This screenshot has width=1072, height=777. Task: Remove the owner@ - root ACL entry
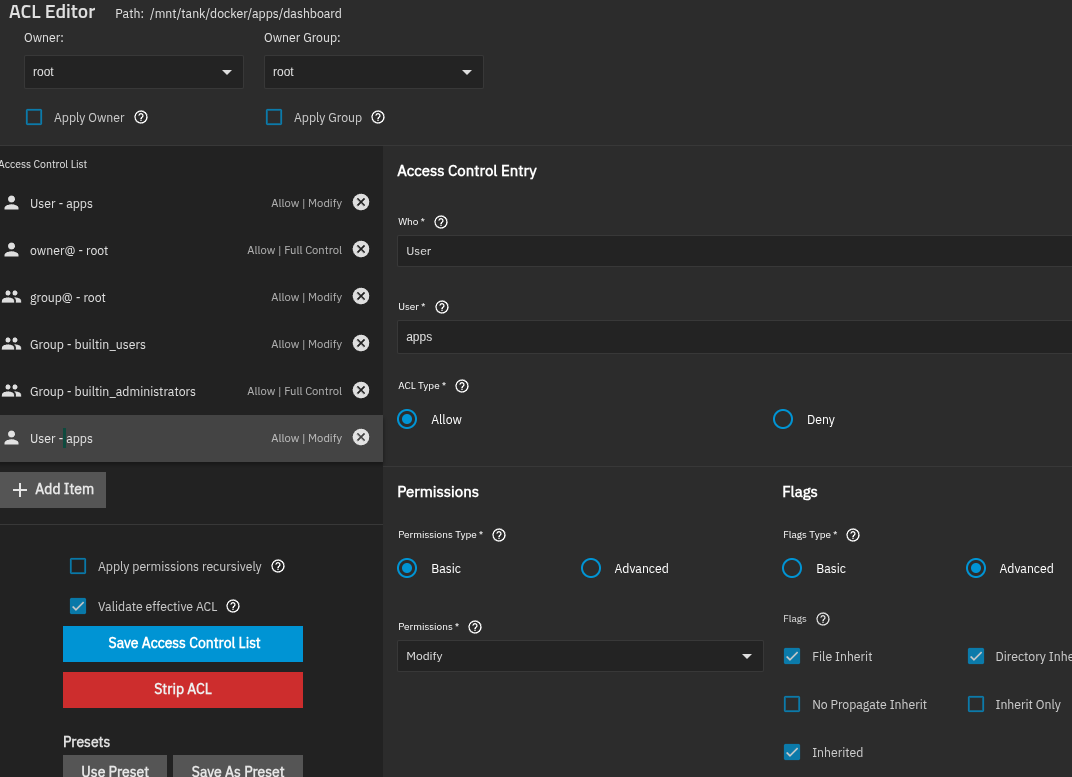tap(361, 250)
